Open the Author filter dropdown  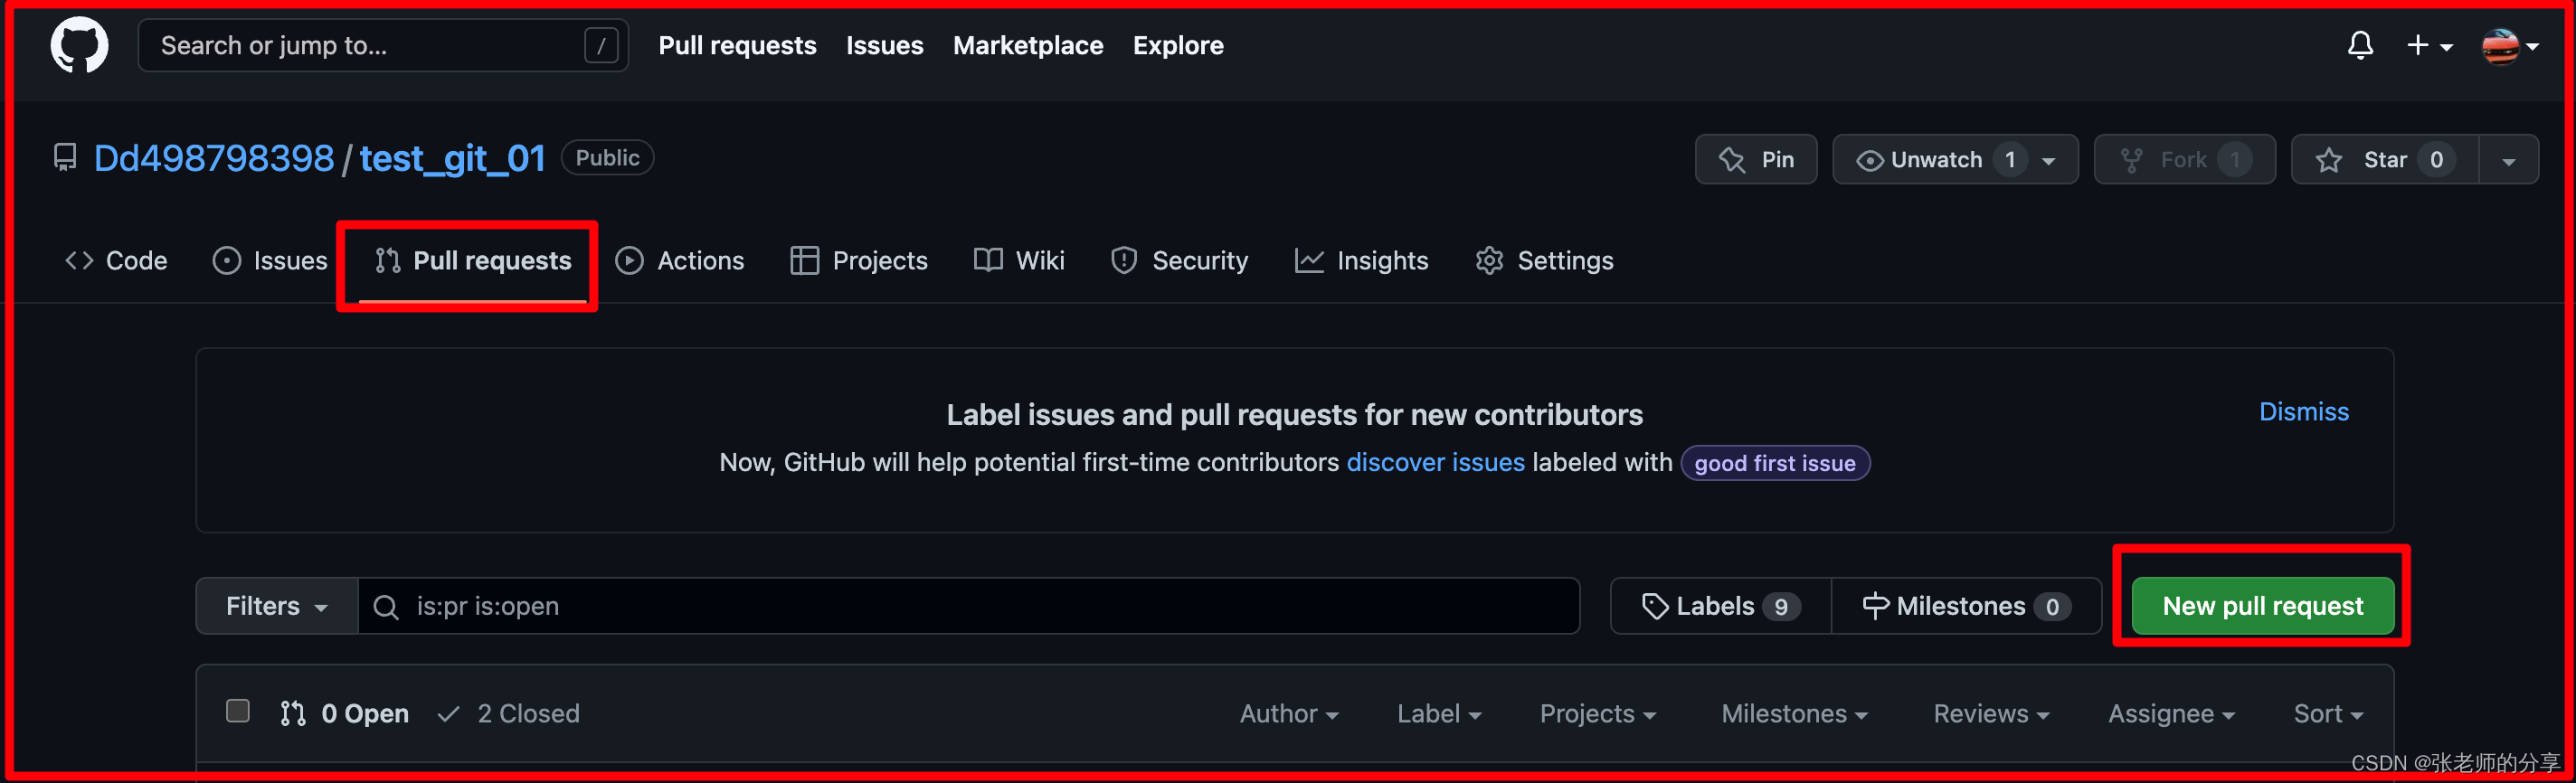pos(1288,714)
